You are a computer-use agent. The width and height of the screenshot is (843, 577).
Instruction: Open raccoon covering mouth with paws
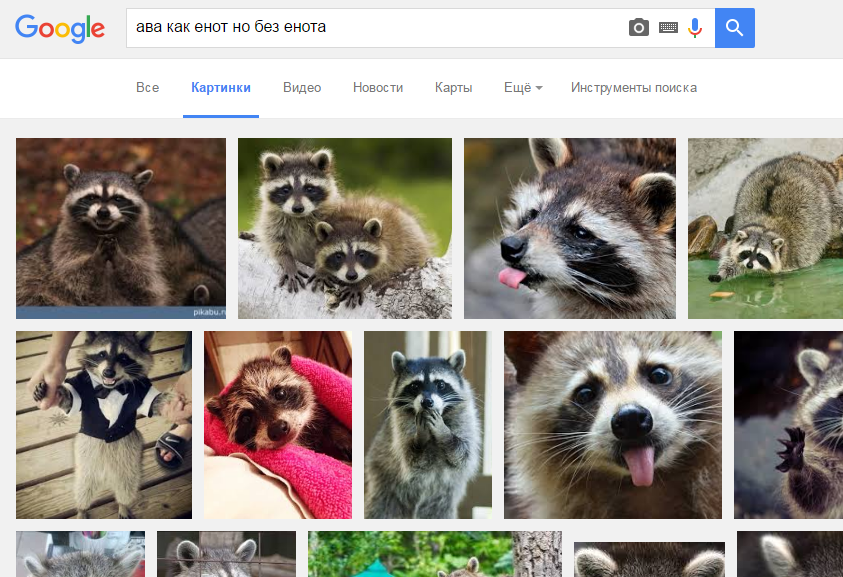(428, 425)
